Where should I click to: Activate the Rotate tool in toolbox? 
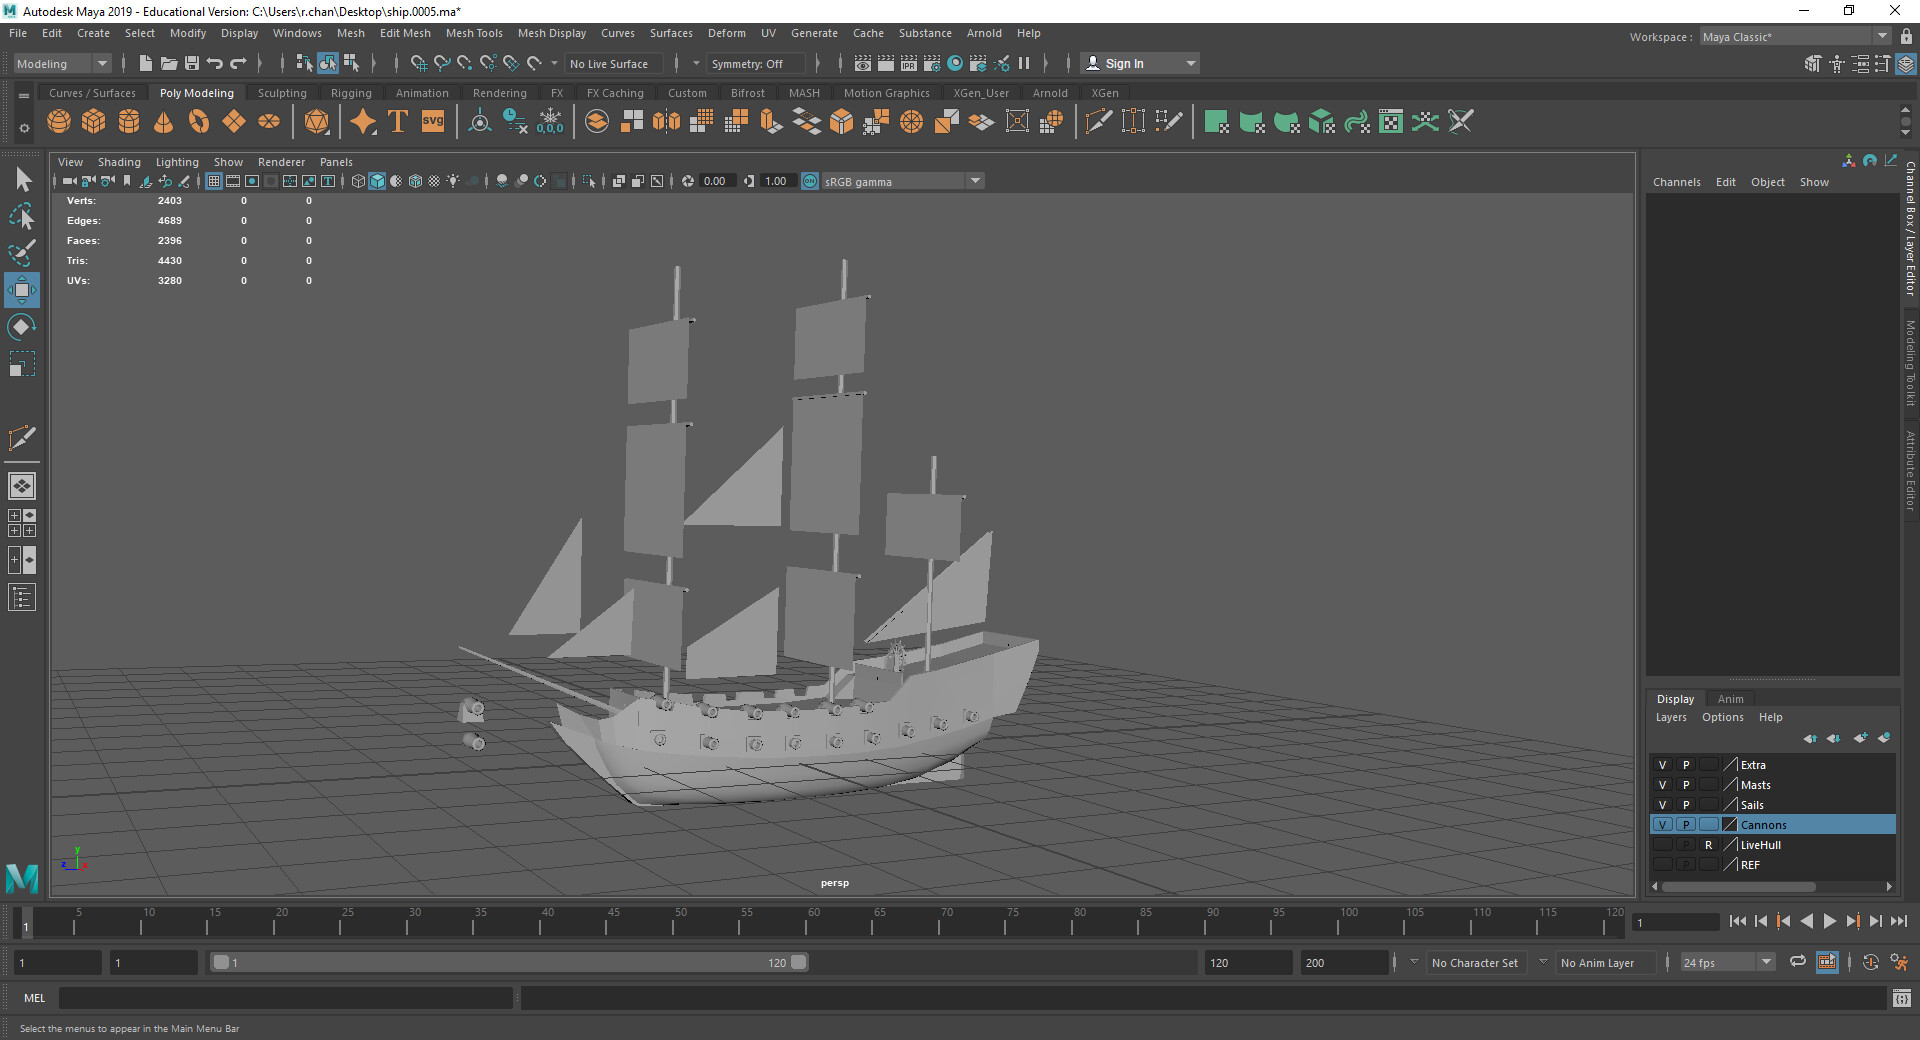[x=21, y=327]
